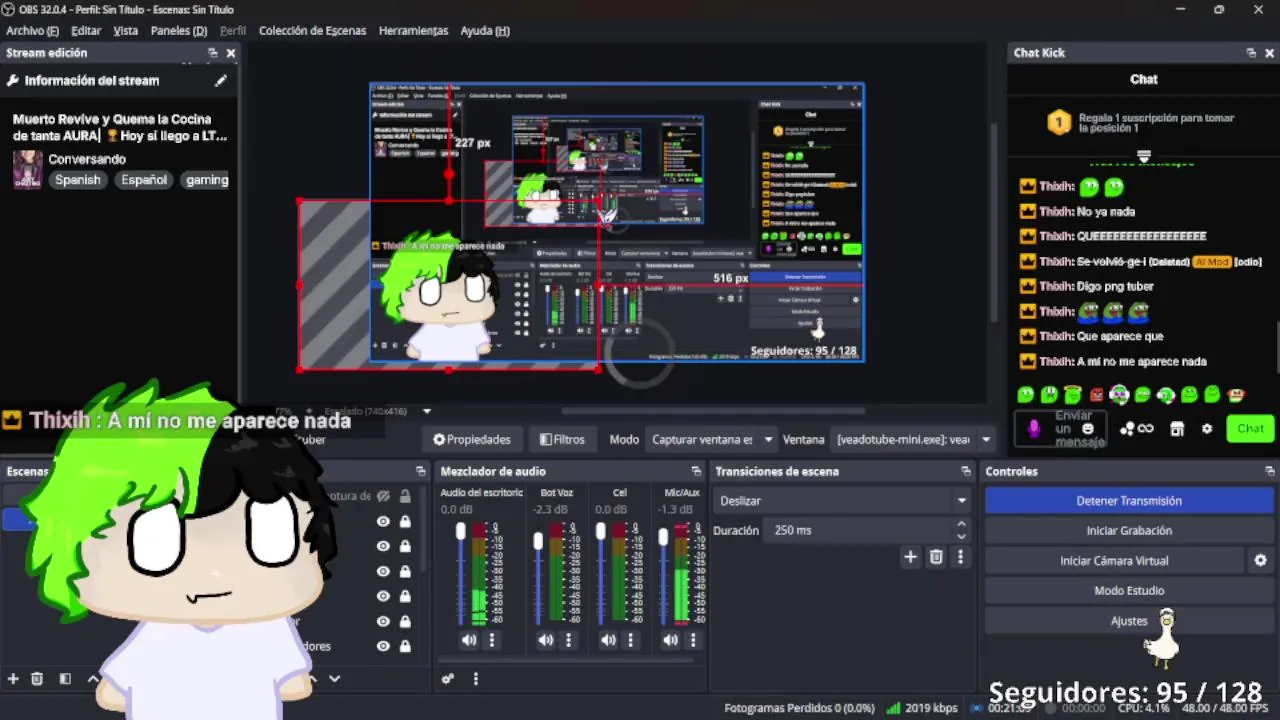Open the Archivo menu

click(32, 31)
